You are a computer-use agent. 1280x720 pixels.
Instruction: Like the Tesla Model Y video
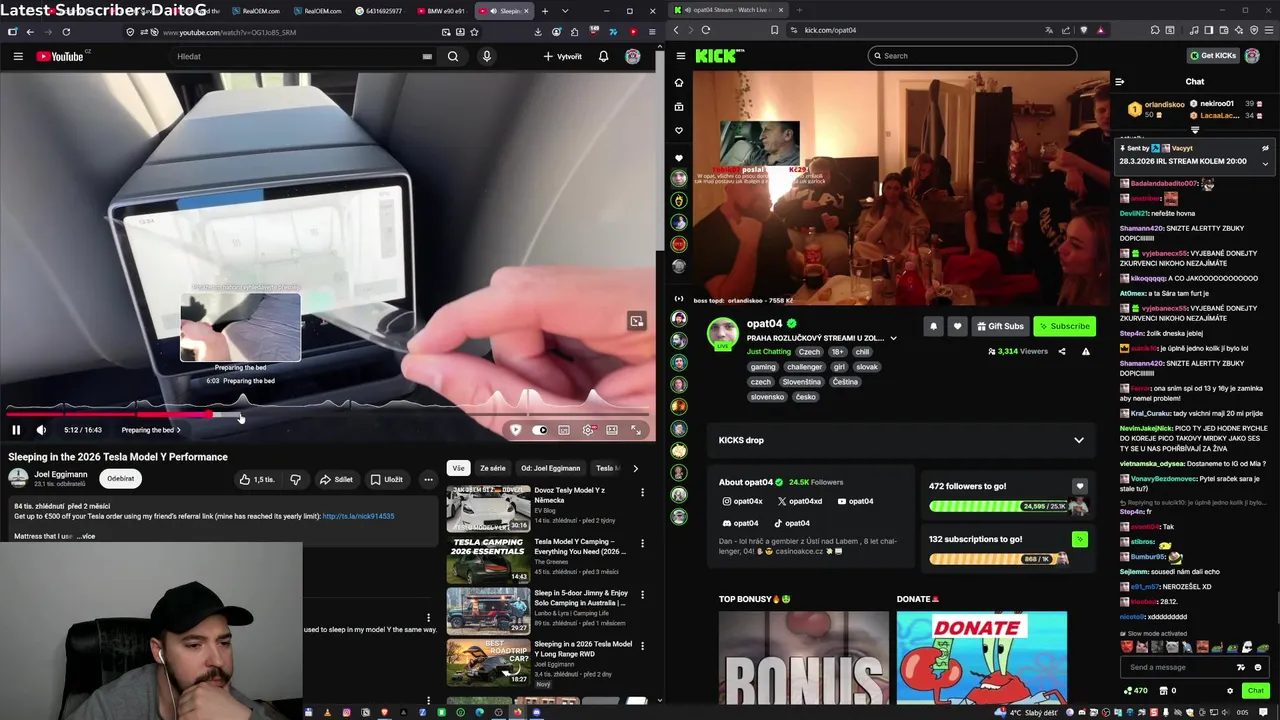click(256, 479)
